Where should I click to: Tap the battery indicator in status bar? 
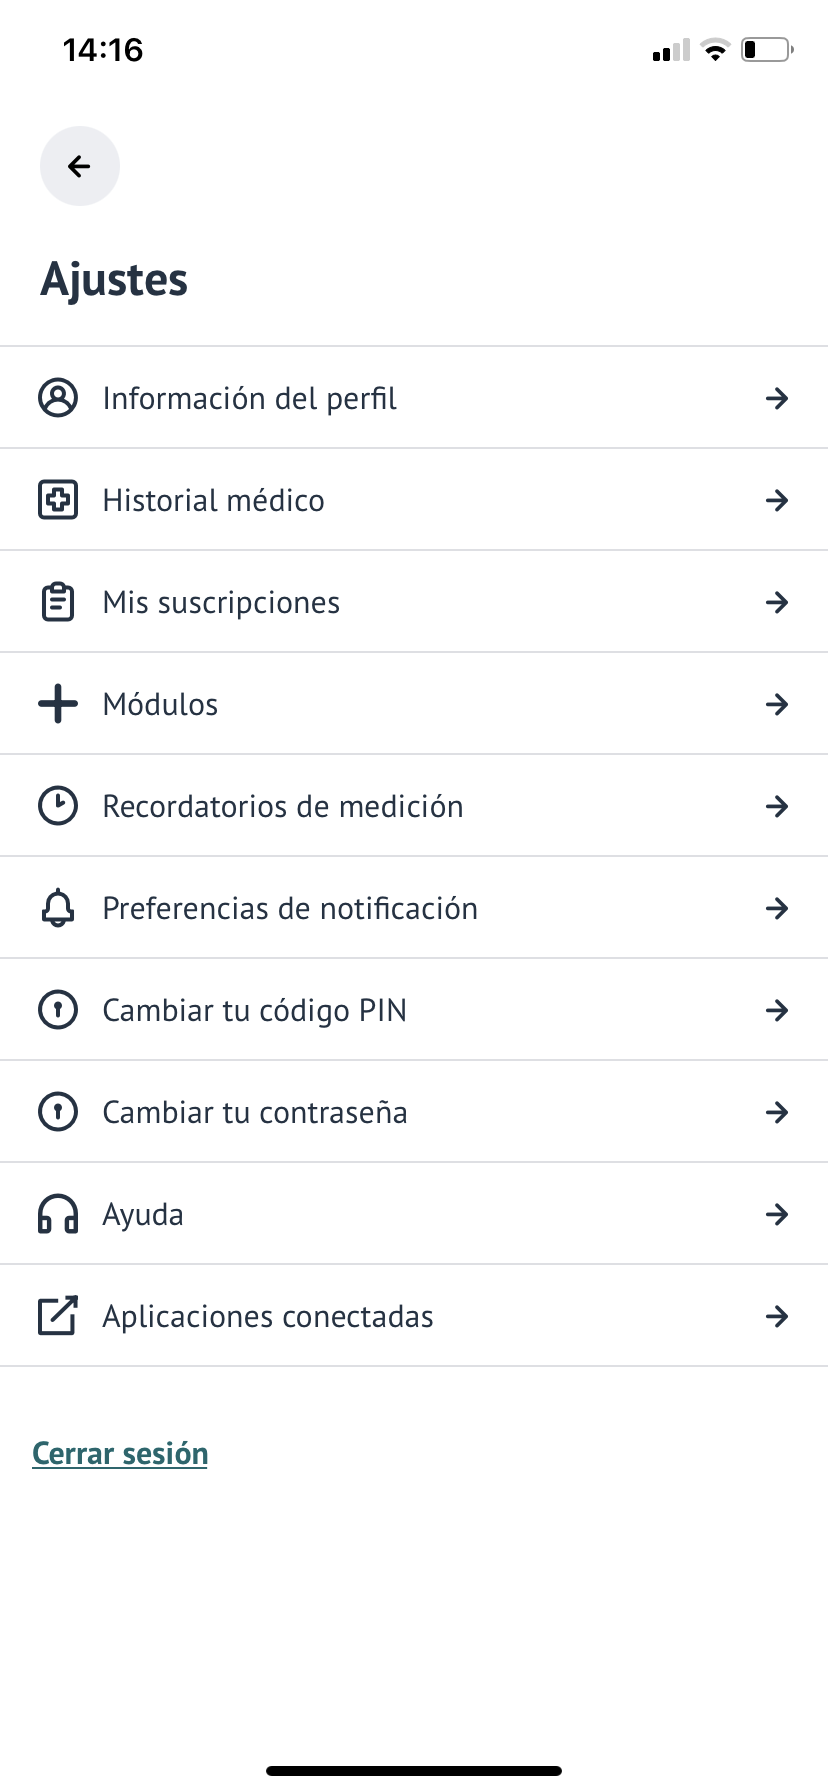click(x=767, y=49)
